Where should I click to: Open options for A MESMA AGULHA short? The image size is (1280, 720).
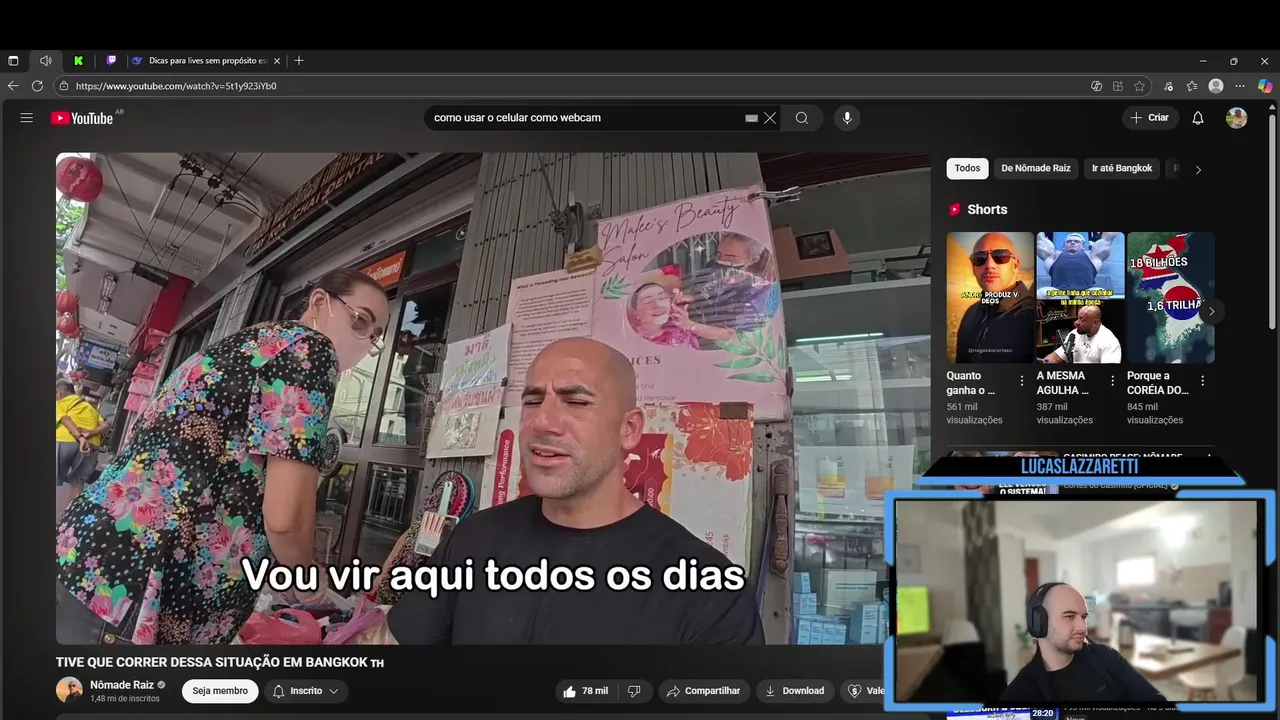pos(1112,381)
